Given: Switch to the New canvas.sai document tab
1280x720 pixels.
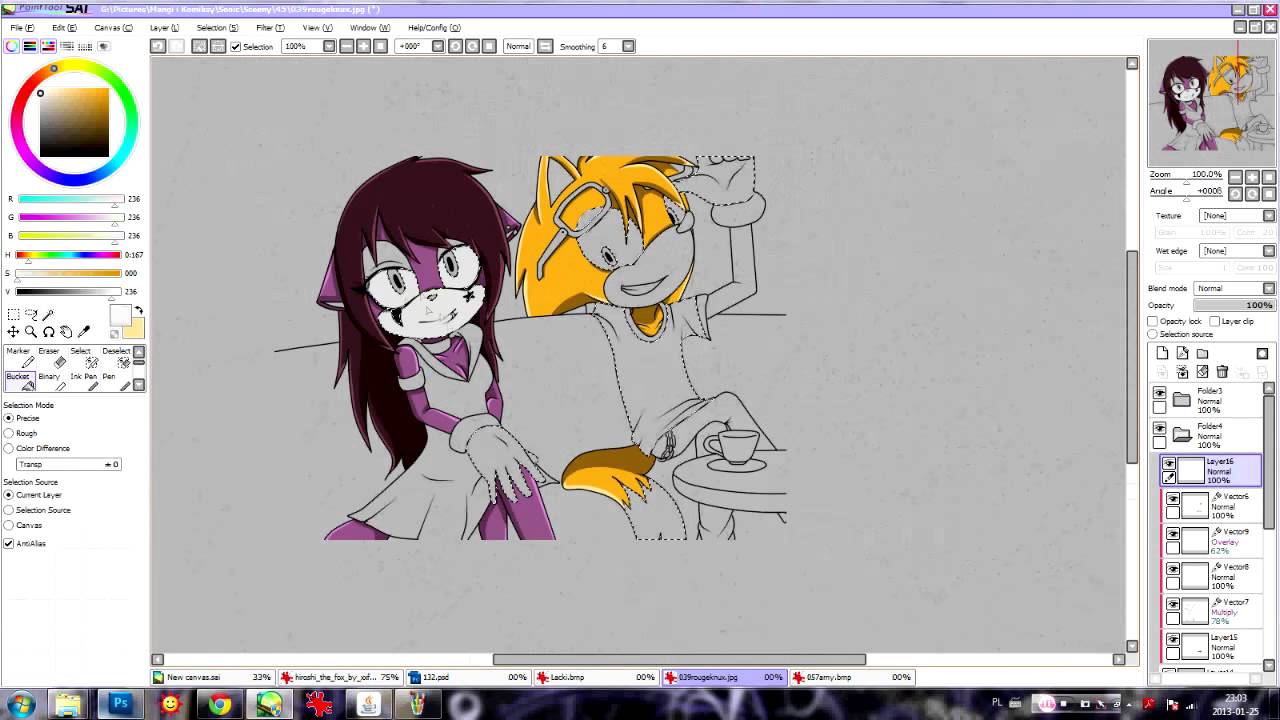Looking at the screenshot, I should (x=213, y=677).
